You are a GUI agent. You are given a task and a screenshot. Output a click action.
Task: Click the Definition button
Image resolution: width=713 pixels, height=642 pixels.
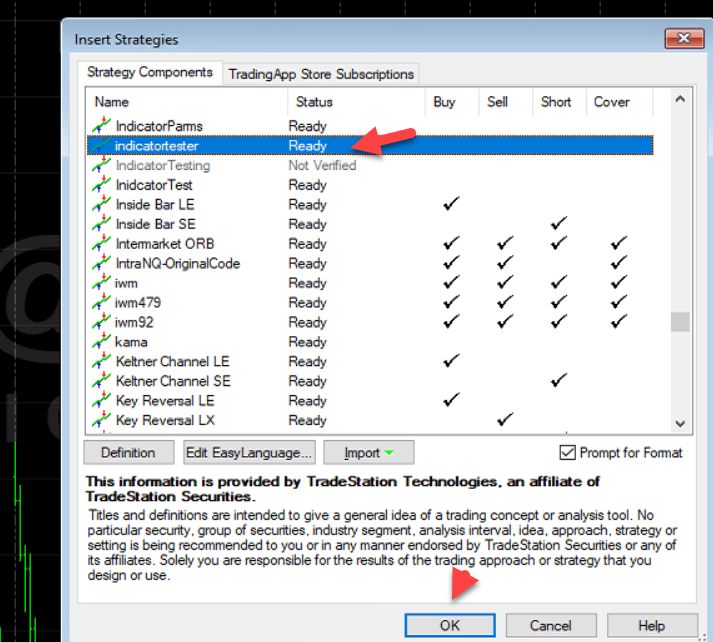pyautogui.click(x=128, y=453)
